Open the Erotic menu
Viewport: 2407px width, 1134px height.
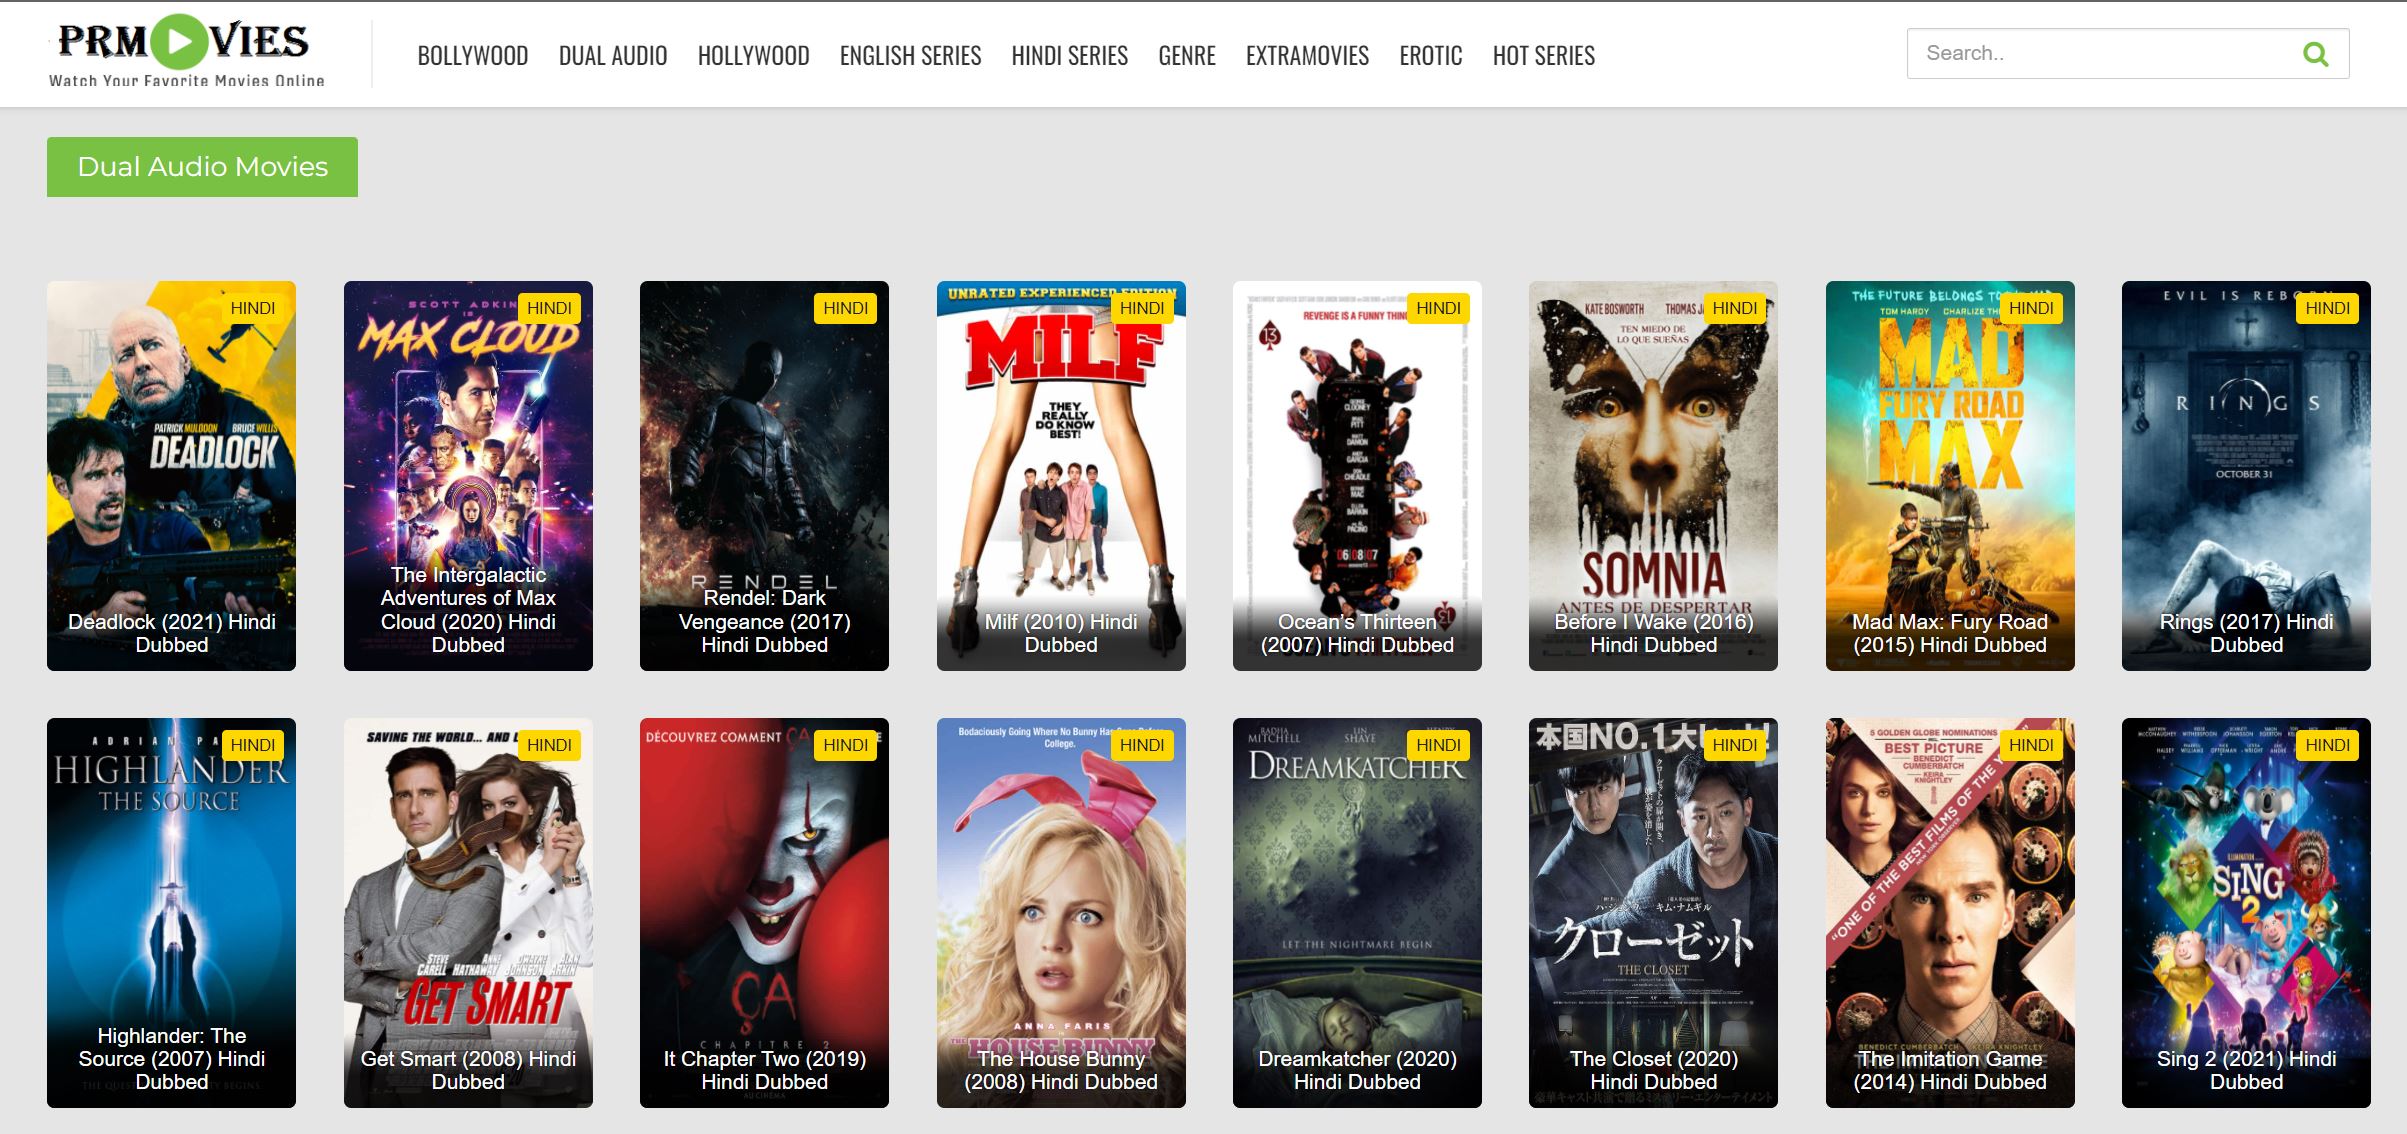1431,56
